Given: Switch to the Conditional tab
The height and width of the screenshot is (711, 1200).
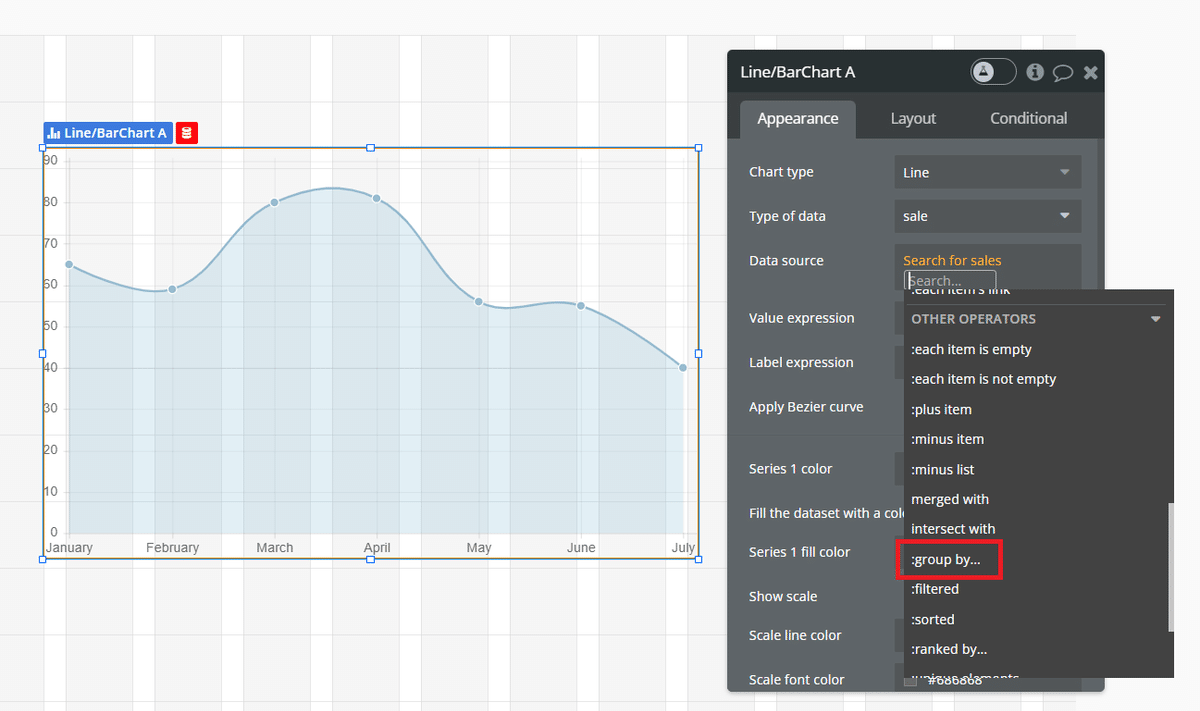Looking at the screenshot, I should click(x=1029, y=118).
